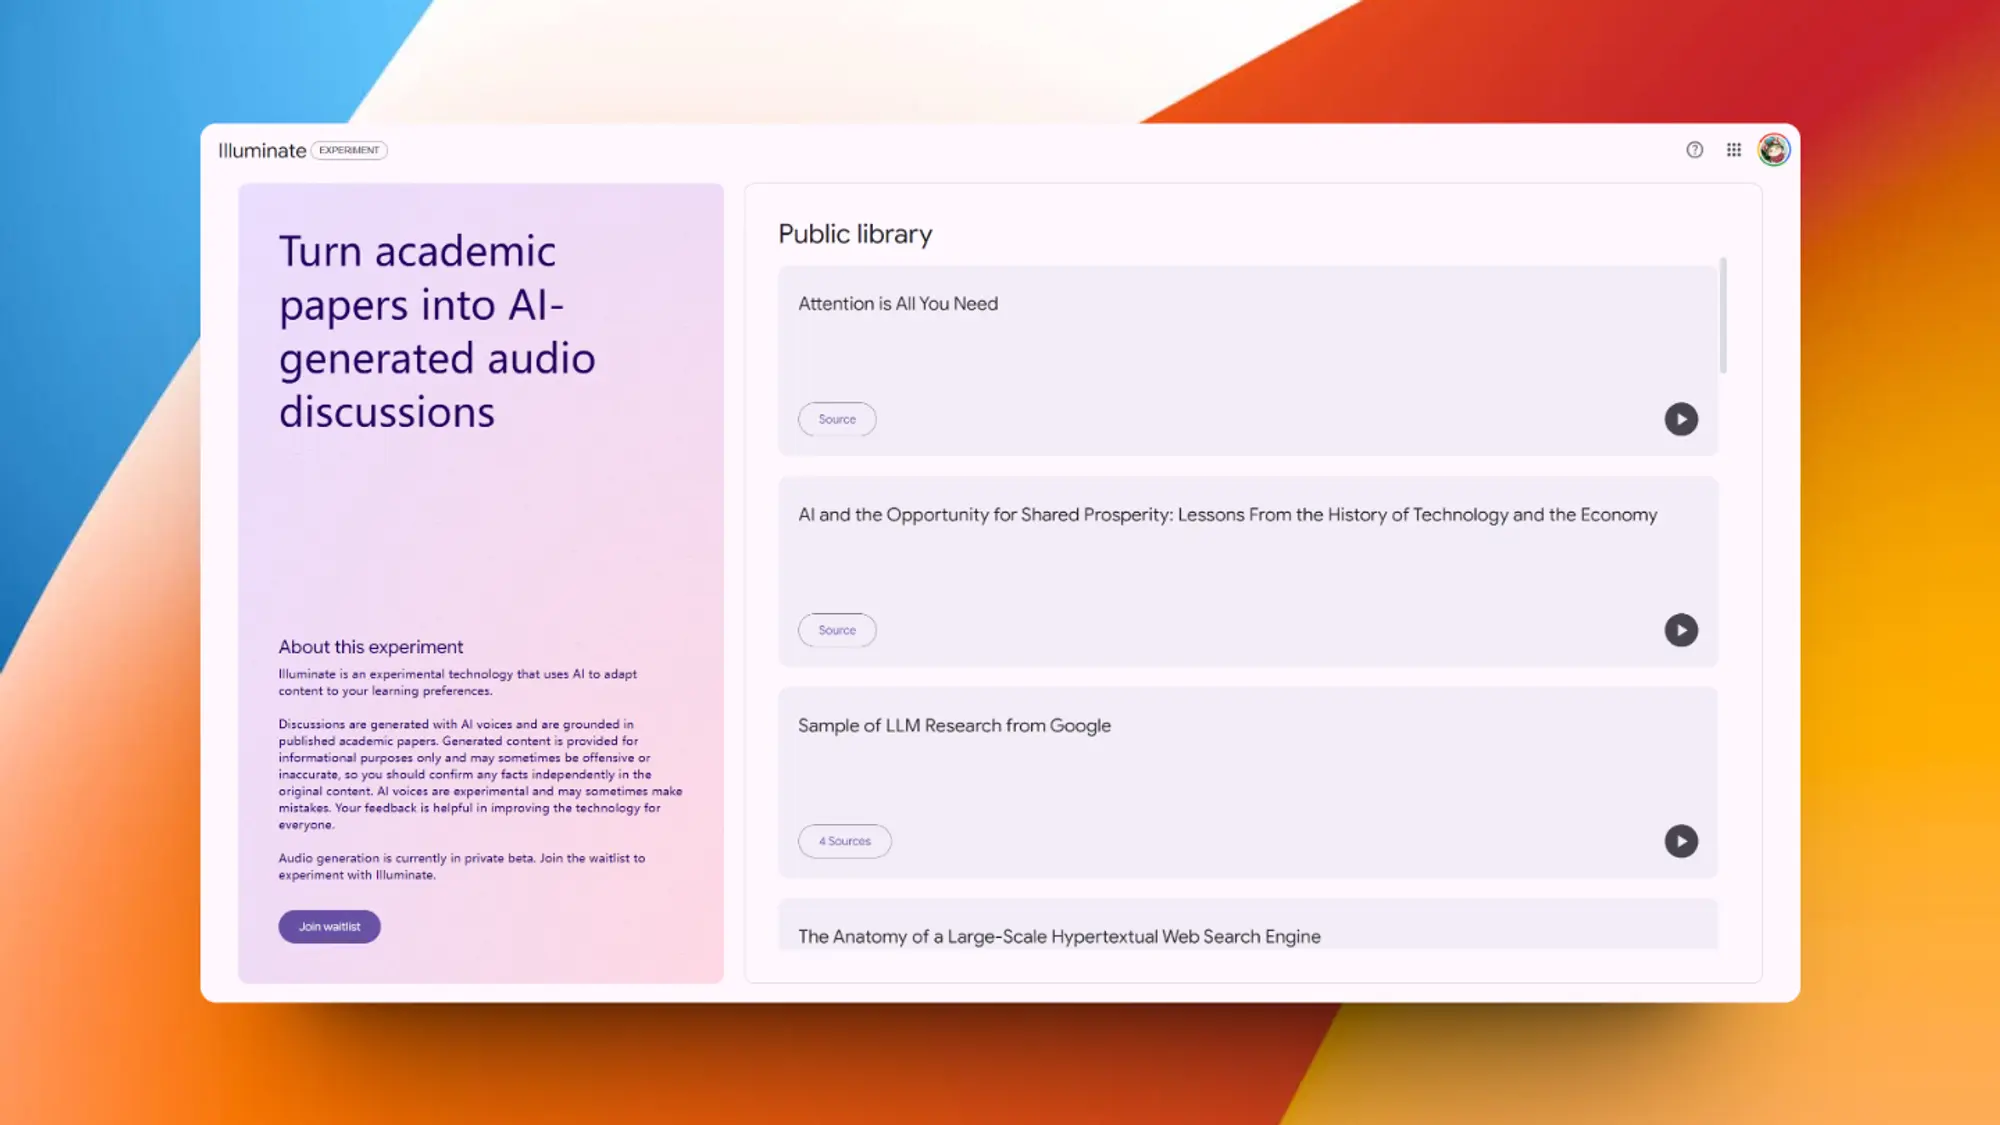Click the About this experiment heading
Screen dimensions: 2000x1125
point(371,647)
